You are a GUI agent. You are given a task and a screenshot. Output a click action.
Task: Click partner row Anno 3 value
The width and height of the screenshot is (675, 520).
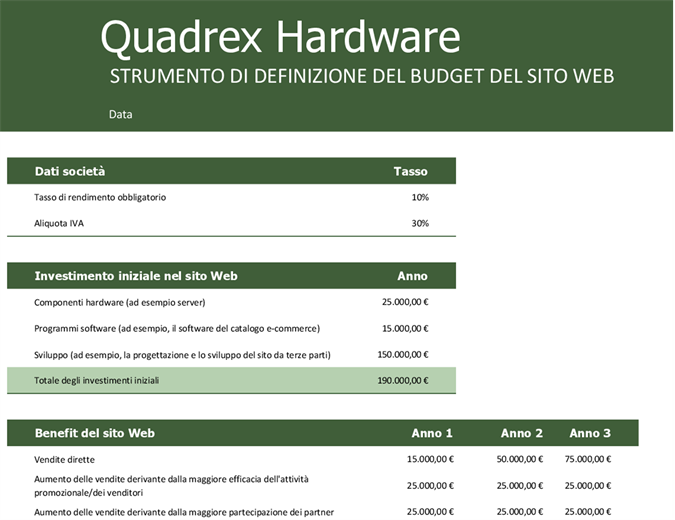coord(588,512)
